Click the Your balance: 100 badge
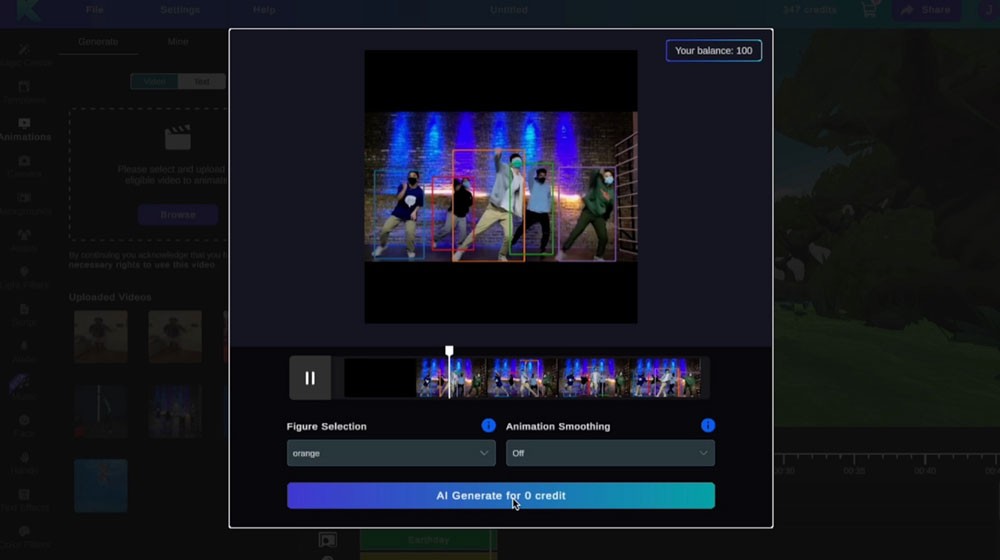The image size is (1000, 560). [x=714, y=50]
